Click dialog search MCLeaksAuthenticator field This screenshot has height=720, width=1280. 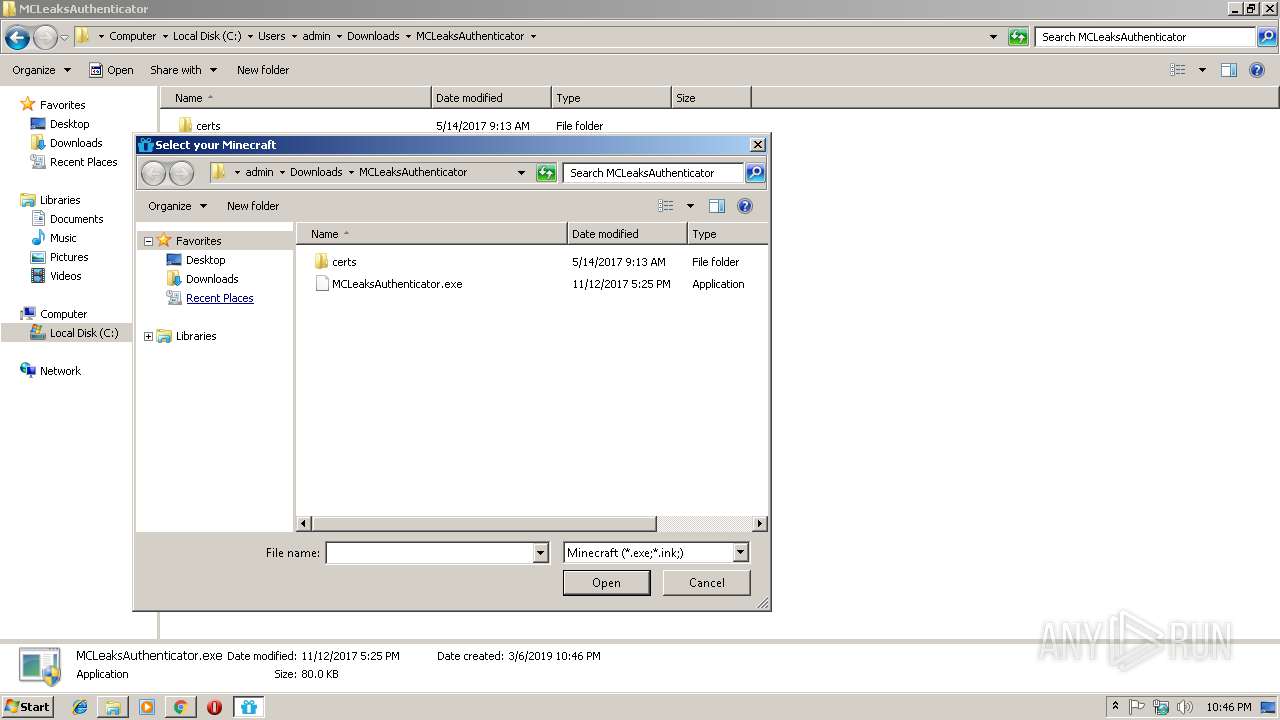pos(654,173)
